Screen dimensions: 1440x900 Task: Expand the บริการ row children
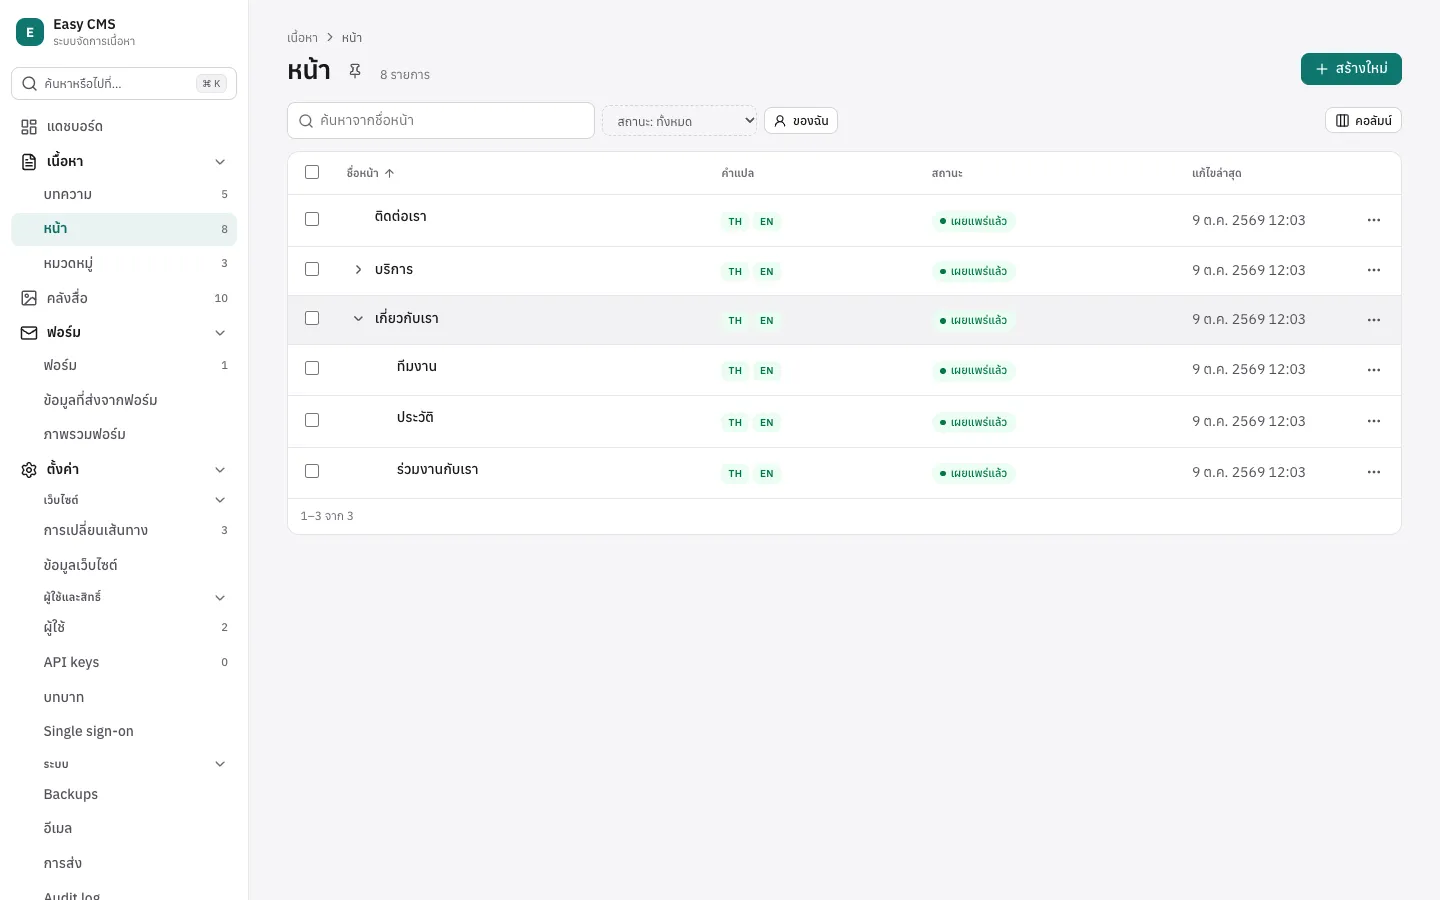358,270
